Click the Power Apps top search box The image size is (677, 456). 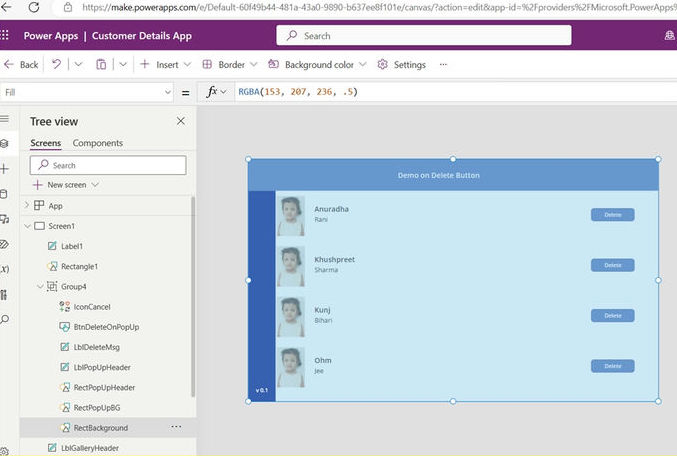(x=424, y=35)
